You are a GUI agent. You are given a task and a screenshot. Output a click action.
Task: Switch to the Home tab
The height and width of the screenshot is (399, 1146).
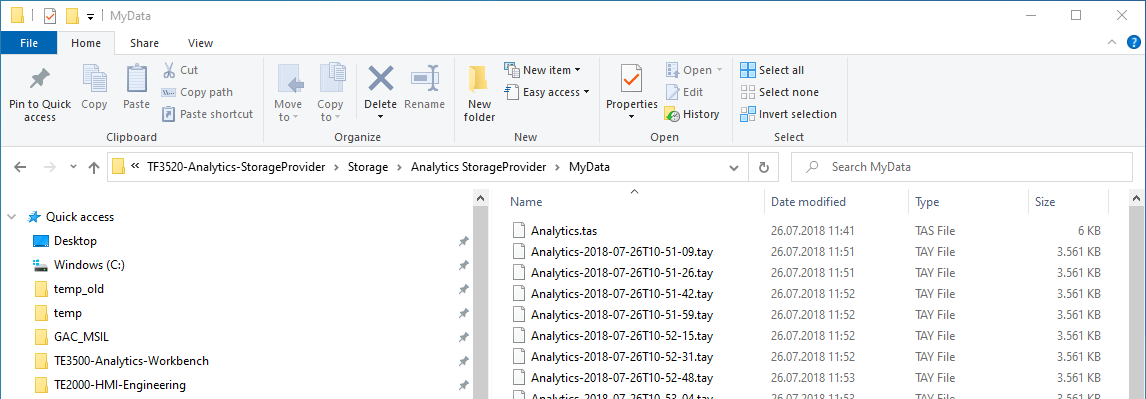pyautogui.click(x=86, y=43)
